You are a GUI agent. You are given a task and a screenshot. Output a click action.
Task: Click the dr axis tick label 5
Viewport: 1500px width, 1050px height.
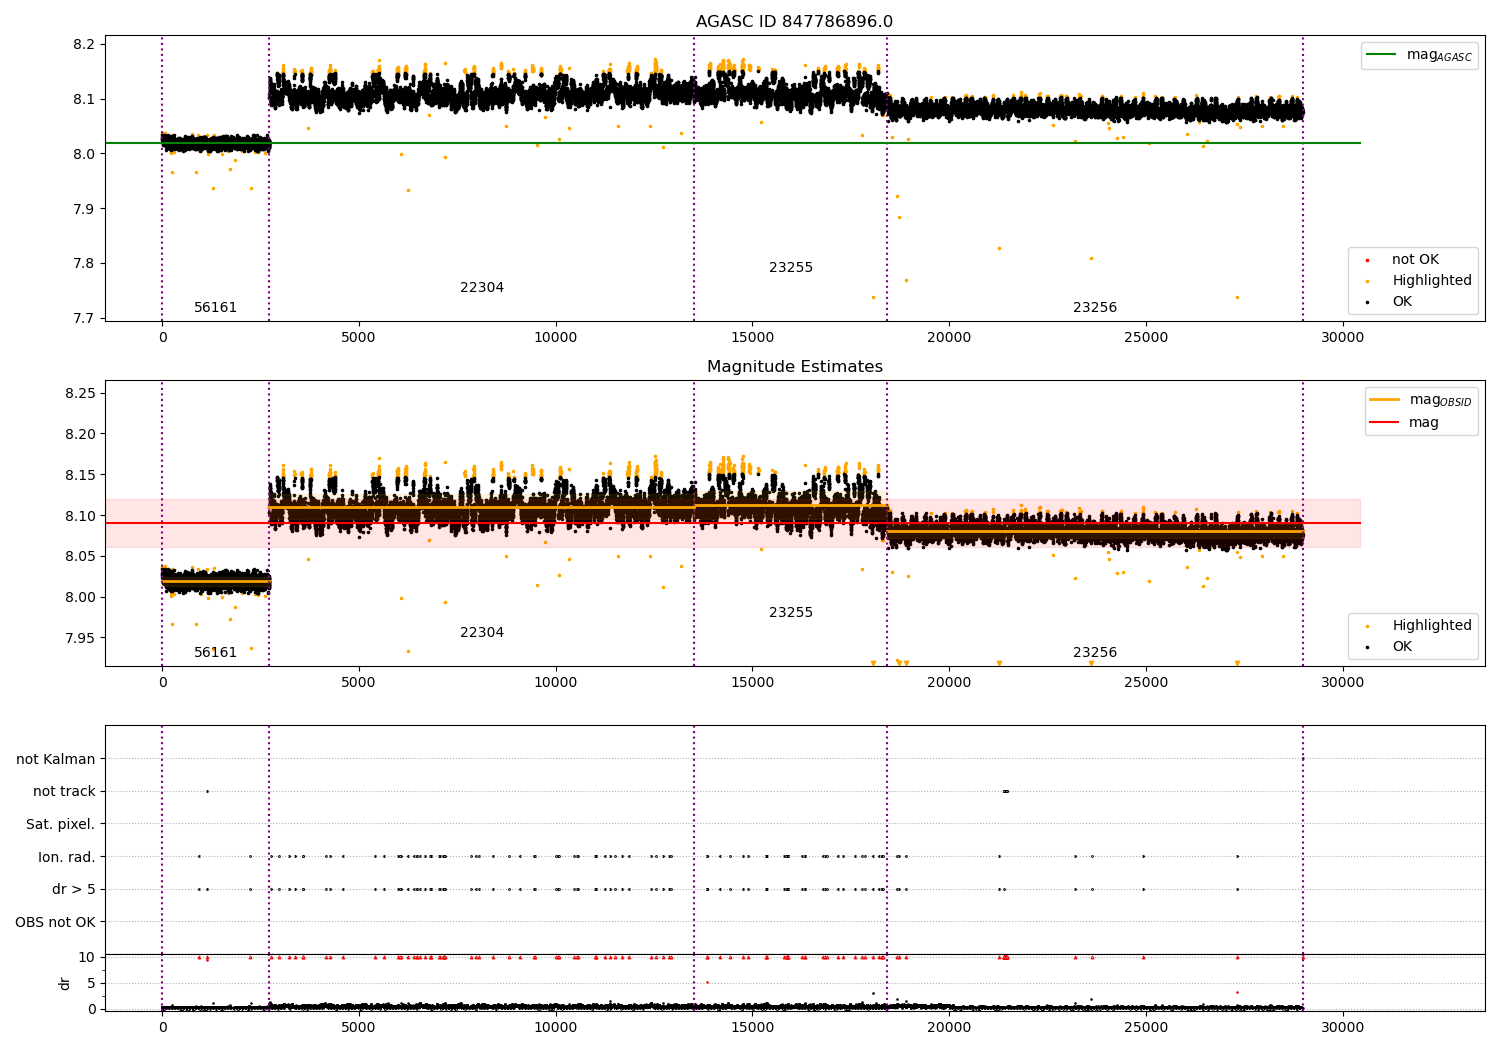pos(91,984)
